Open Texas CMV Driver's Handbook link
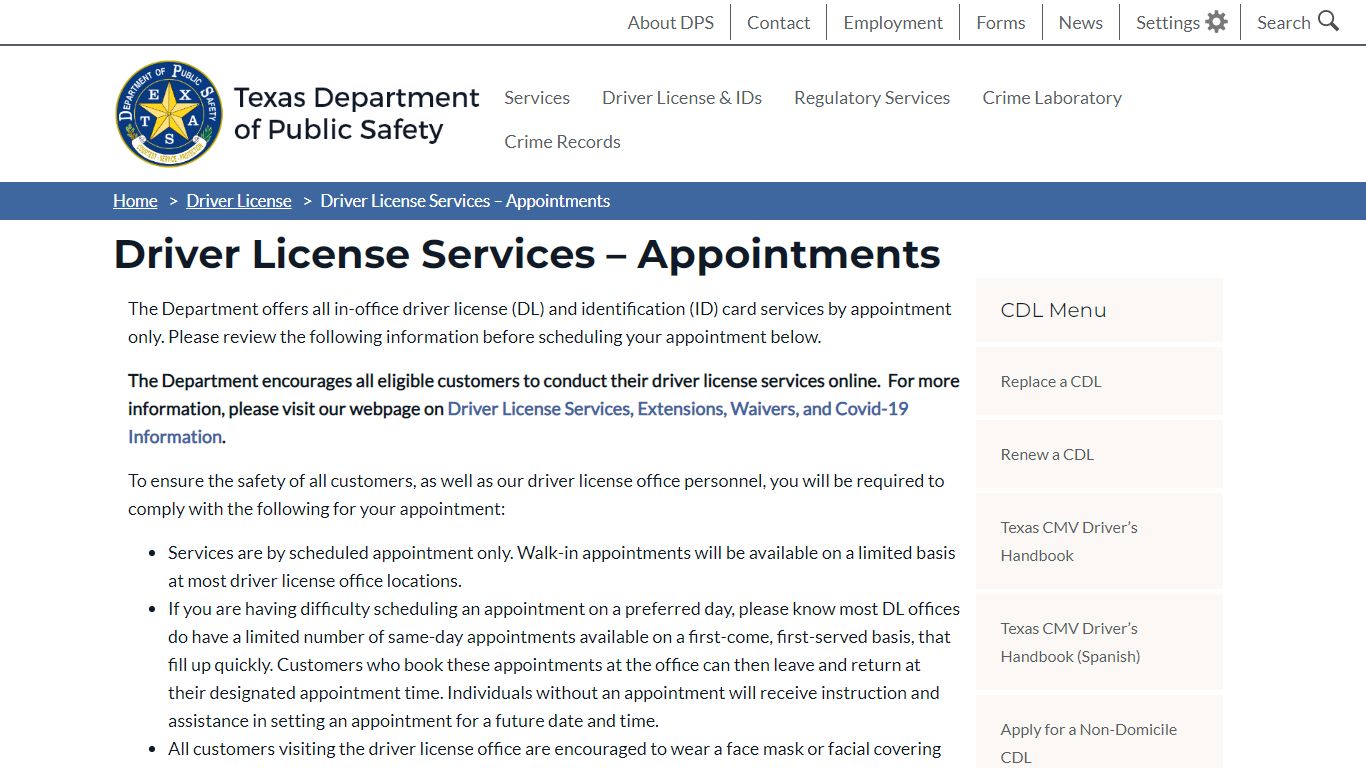The image size is (1366, 768). coord(1099,541)
